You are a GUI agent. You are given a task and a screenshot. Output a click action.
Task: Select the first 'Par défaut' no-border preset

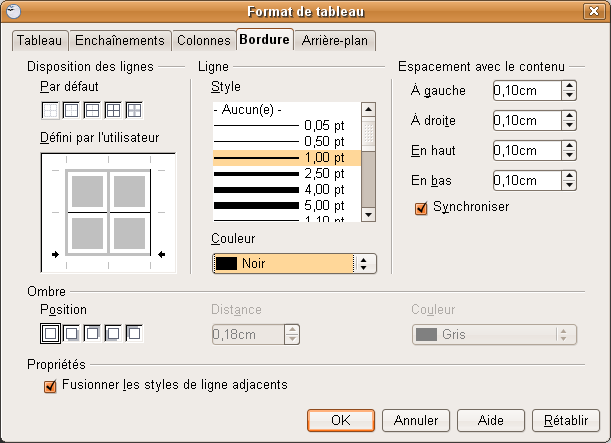pyautogui.click(x=50, y=110)
